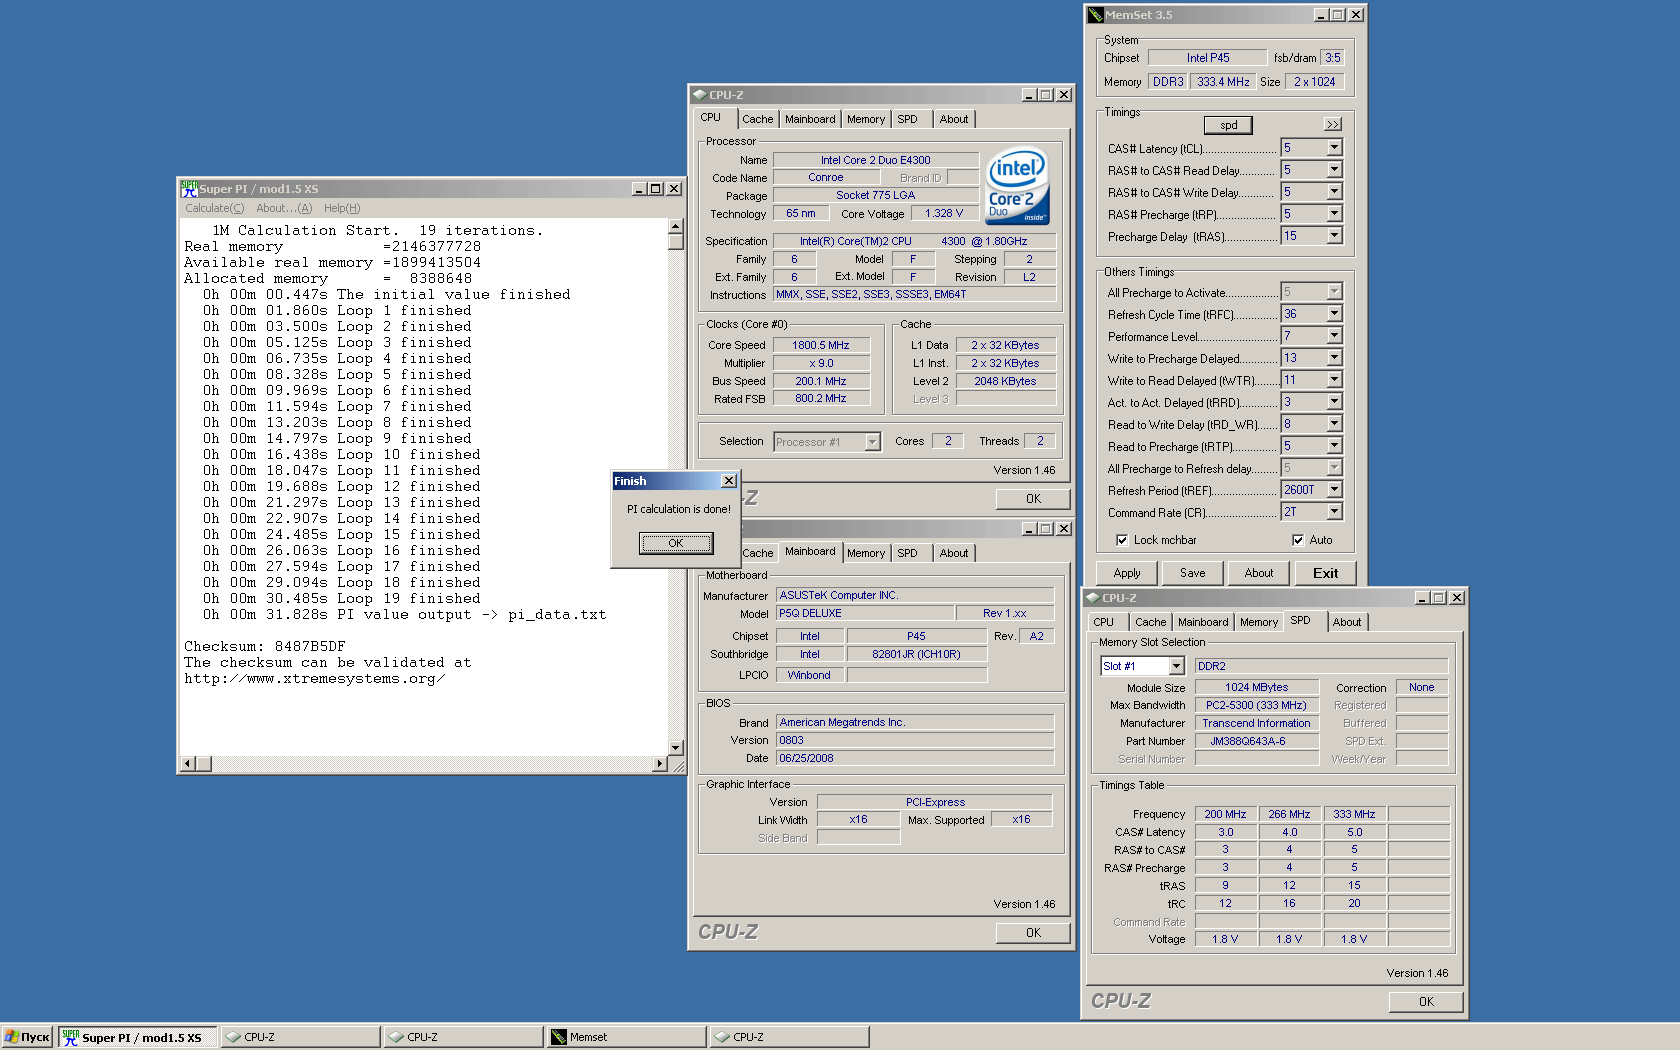This screenshot has width=1680, height=1050.
Task: Open Precharge Delay (tRAS) dropdown
Action: tap(1334, 236)
